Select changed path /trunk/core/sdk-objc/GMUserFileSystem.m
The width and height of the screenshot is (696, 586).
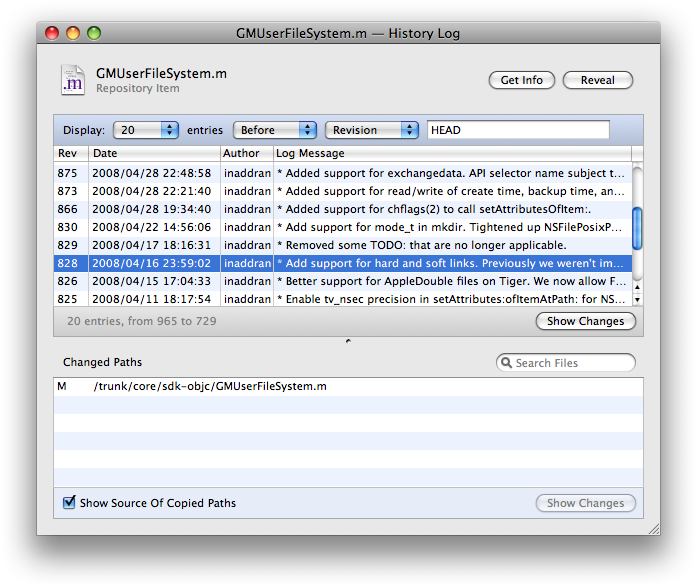click(x=348, y=387)
